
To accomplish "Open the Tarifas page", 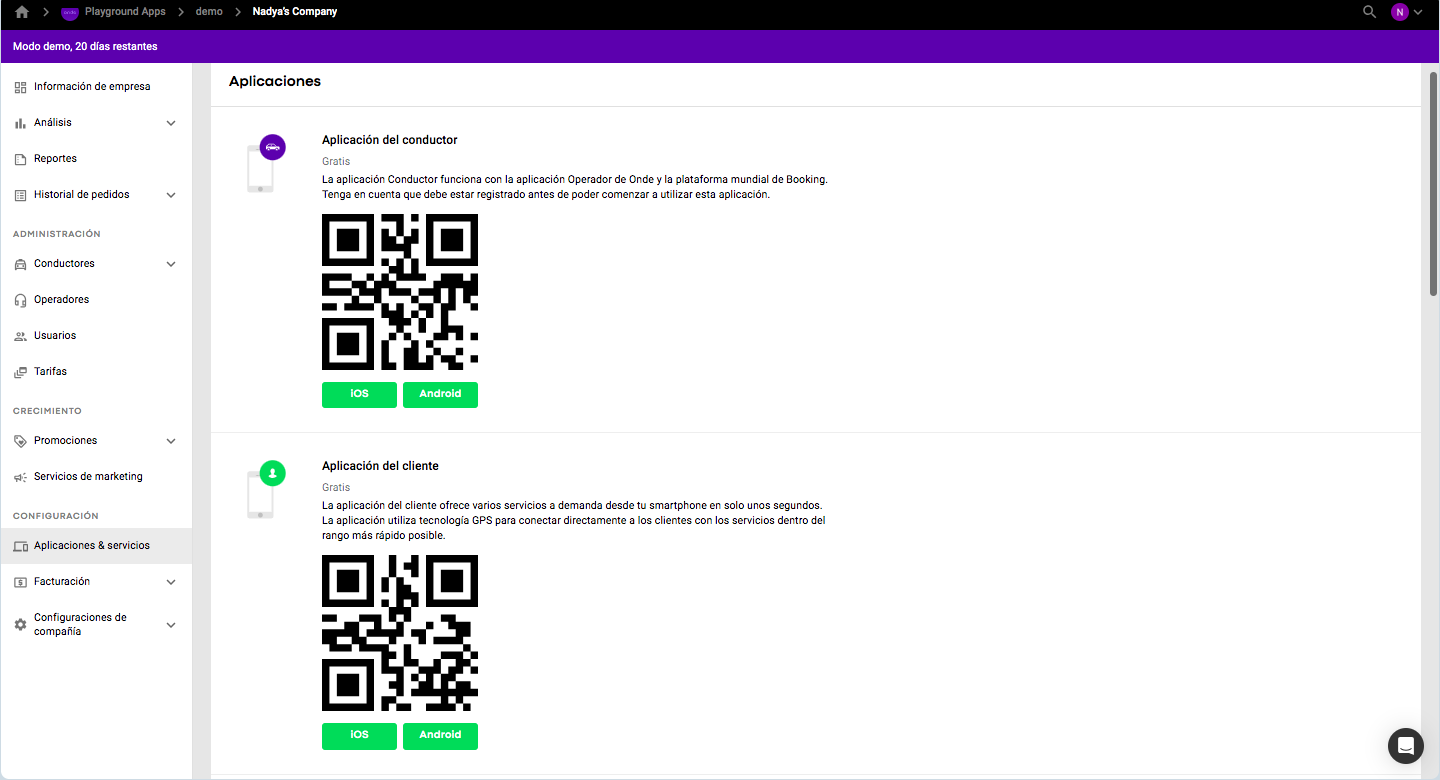I will coord(96,372).
